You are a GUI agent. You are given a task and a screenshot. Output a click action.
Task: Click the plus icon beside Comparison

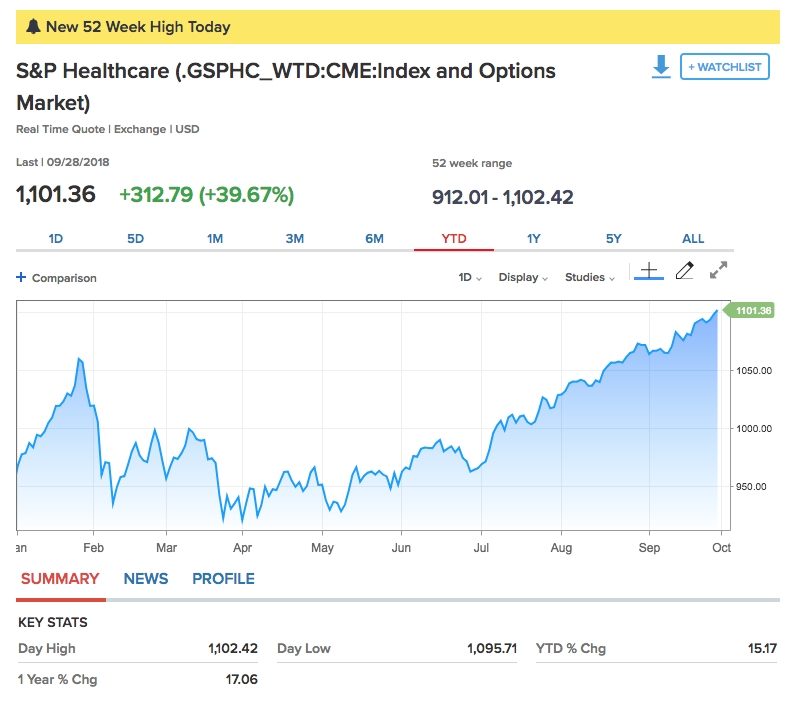point(21,277)
